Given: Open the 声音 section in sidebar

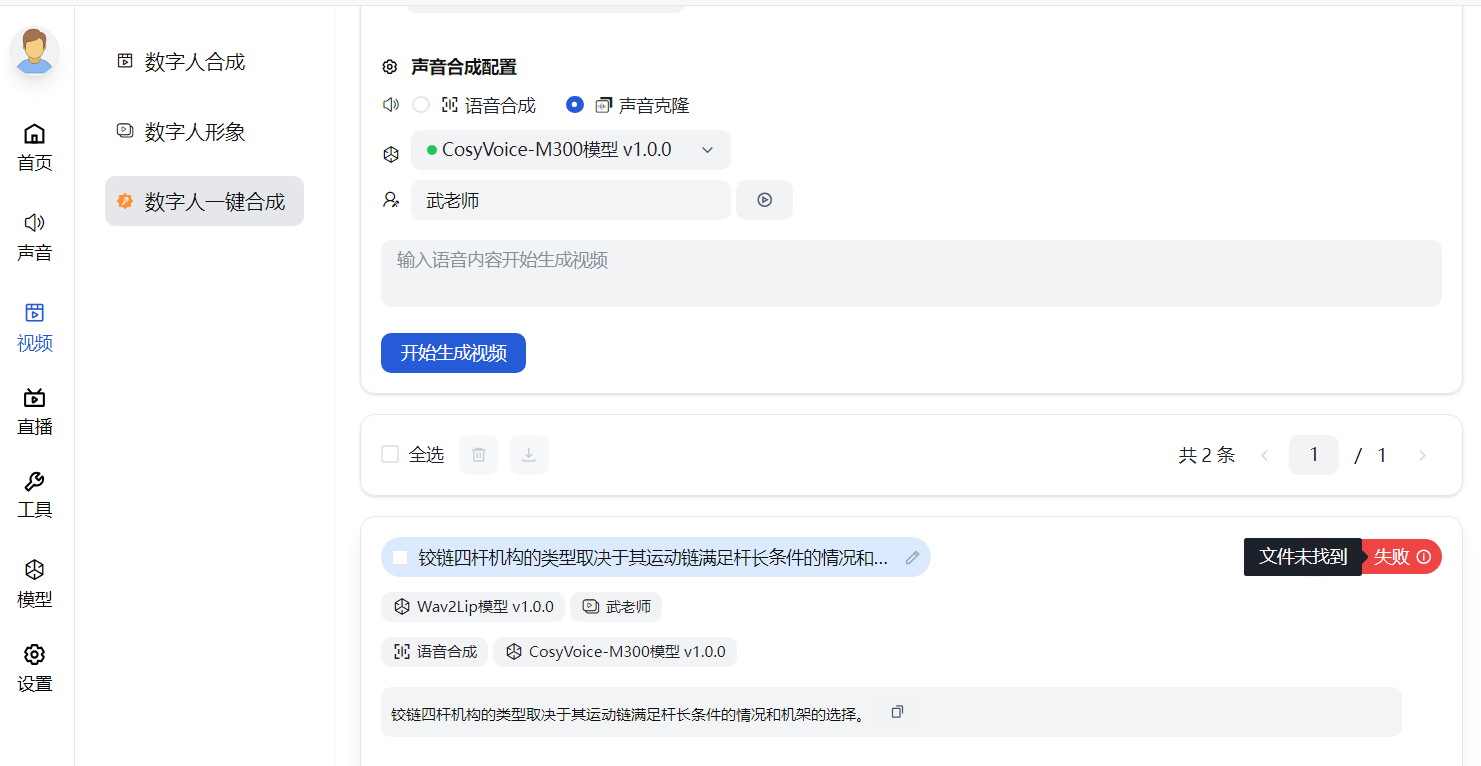Looking at the screenshot, I should click(35, 237).
